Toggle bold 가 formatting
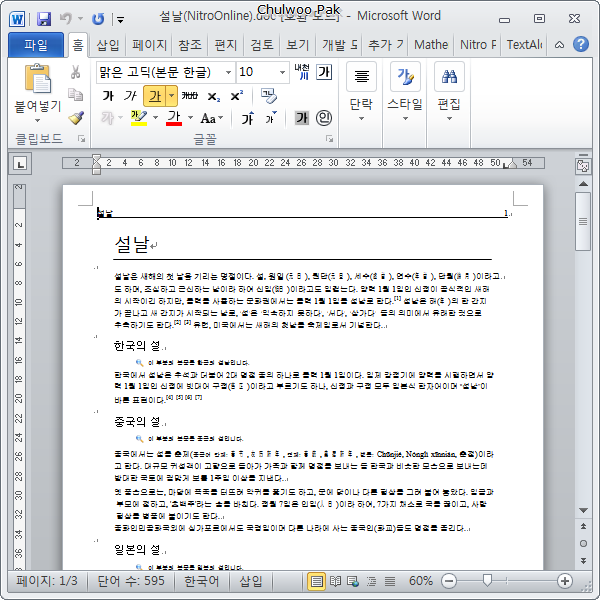Viewport: 600px width, 600px height. (x=108, y=96)
